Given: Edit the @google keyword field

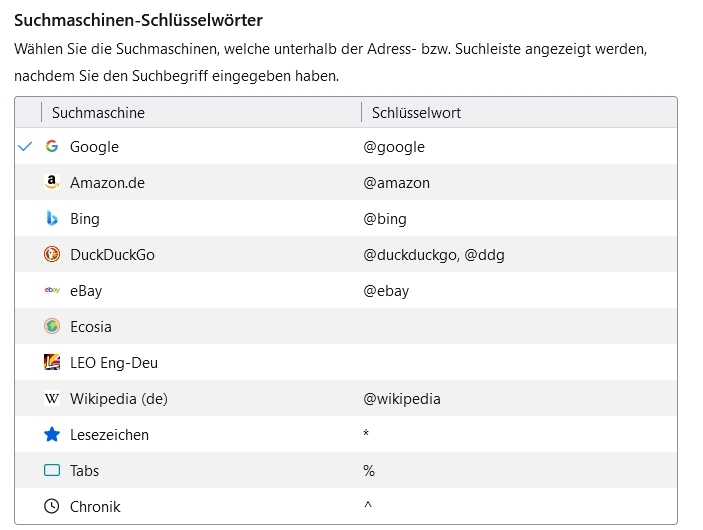Looking at the screenshot, I should coord(394,147).
